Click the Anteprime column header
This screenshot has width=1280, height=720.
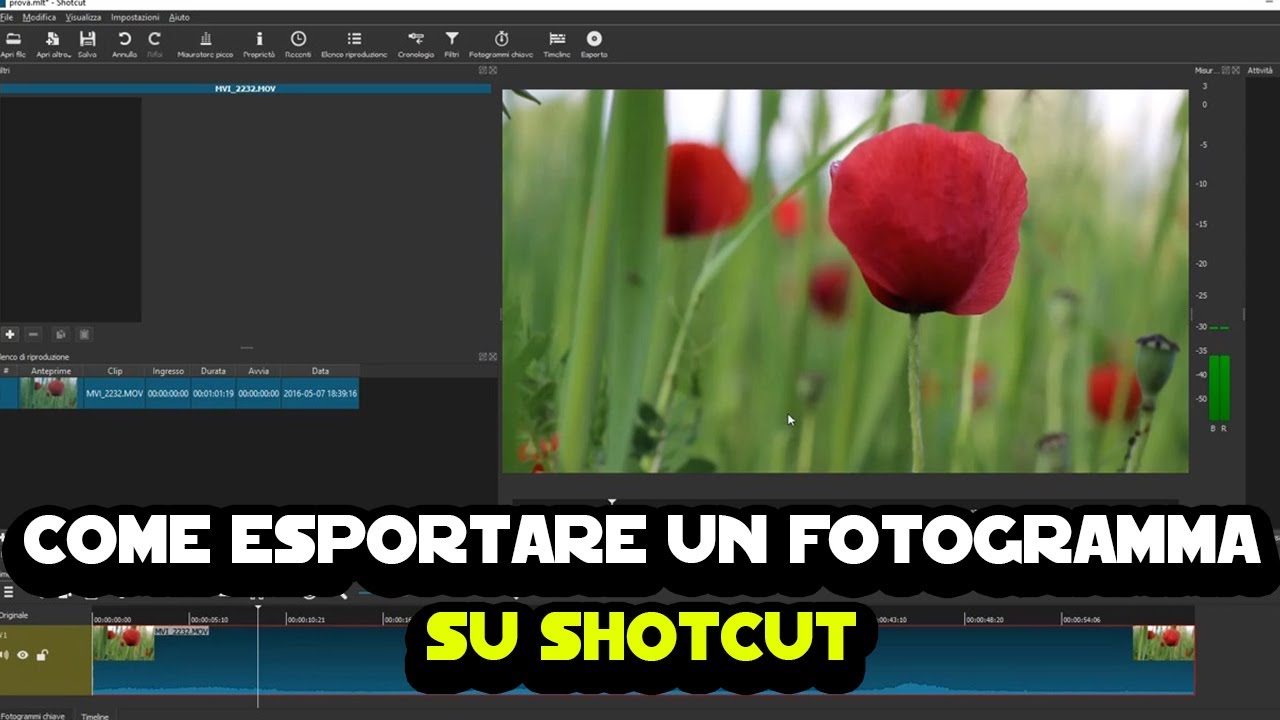tap(50, 371)
